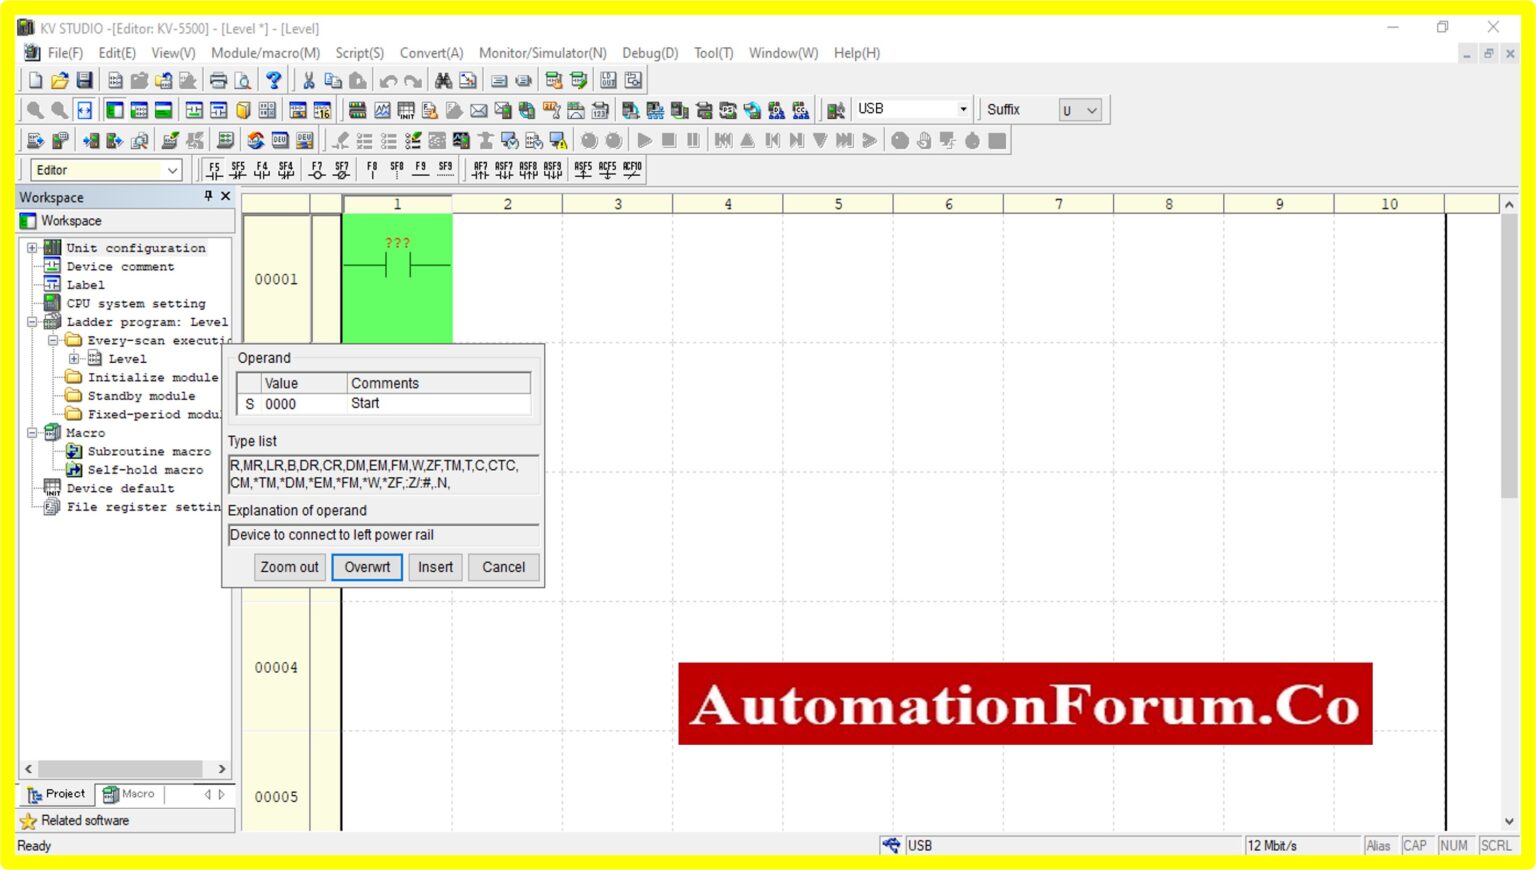Click the ACF10 instruction icon on ladder toolbar
Image resolution: width=1536 pixels, height=870 pixels.
631,170
